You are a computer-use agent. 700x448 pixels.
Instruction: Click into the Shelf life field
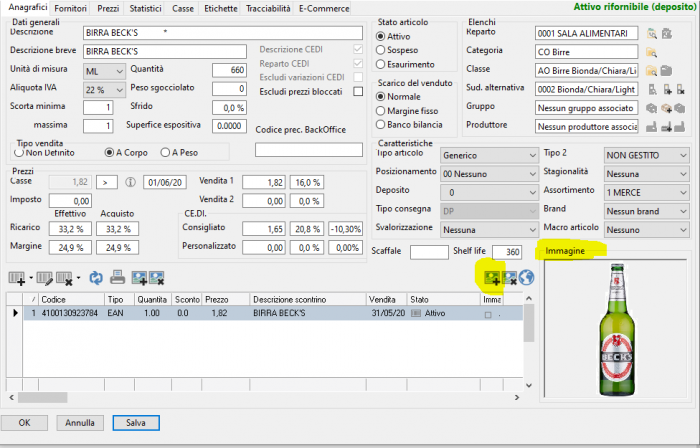(x=508, y=252)
